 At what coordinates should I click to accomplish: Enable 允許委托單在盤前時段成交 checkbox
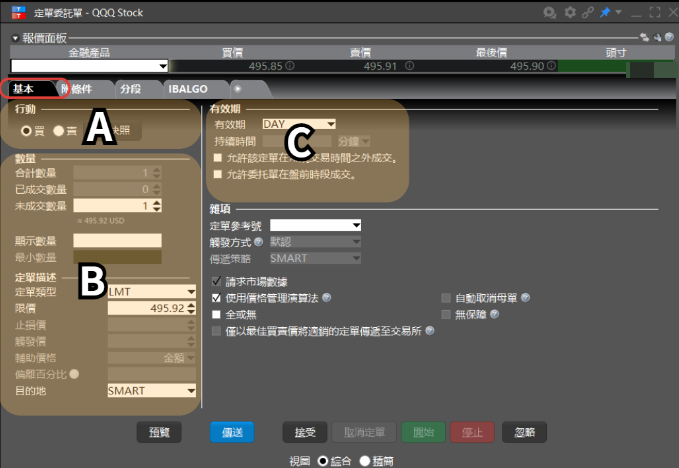218,174
